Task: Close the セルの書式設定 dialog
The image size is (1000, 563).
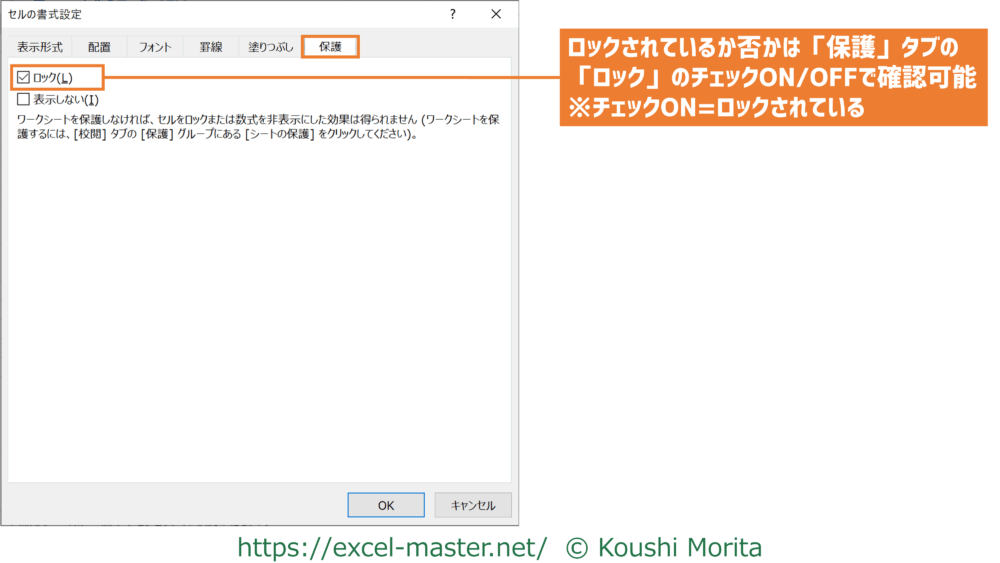Action: pyautogui.click(x=497, y=14)
